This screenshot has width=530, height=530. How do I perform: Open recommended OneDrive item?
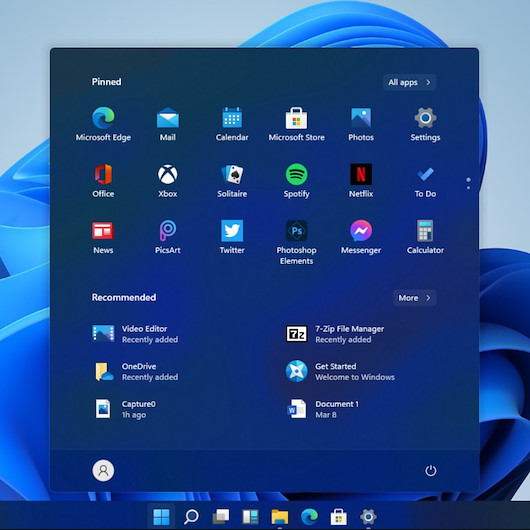coord(135,371)
